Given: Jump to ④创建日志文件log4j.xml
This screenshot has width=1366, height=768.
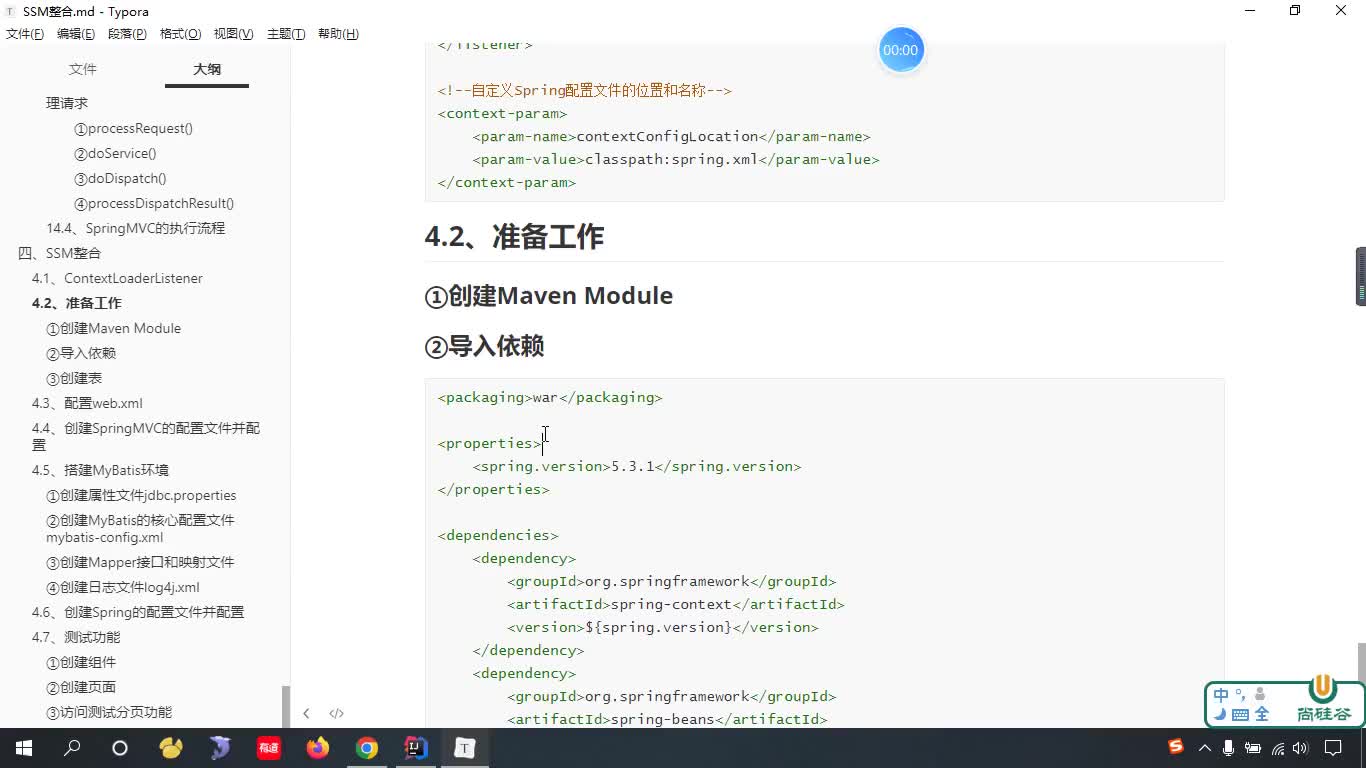Looking at the screenshot, I should click(x=123, y=587).
